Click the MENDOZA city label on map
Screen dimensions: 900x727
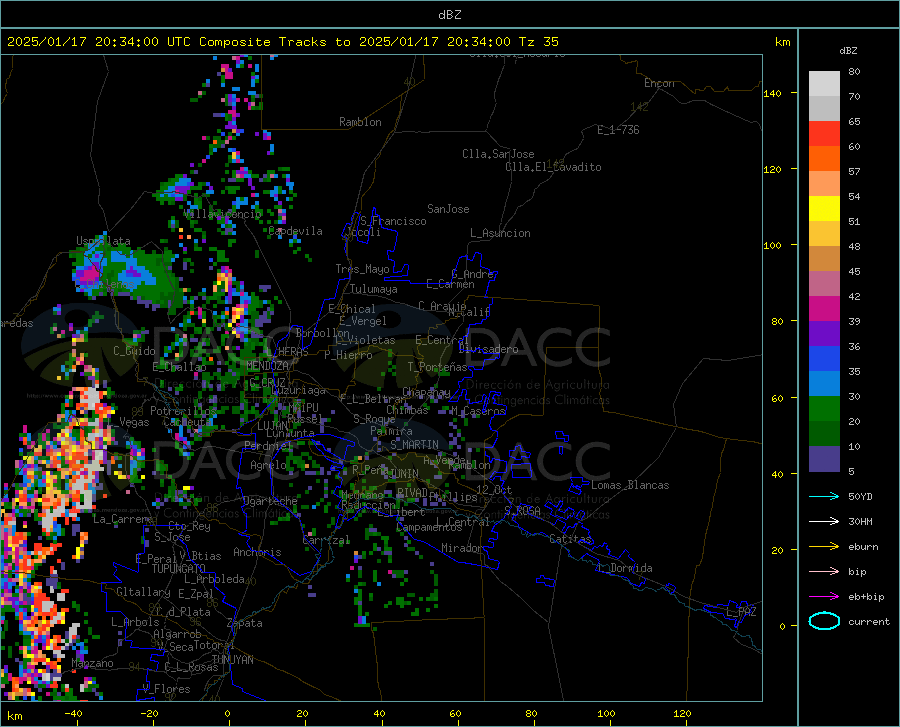pyautogui.click(x=267, y=366)
